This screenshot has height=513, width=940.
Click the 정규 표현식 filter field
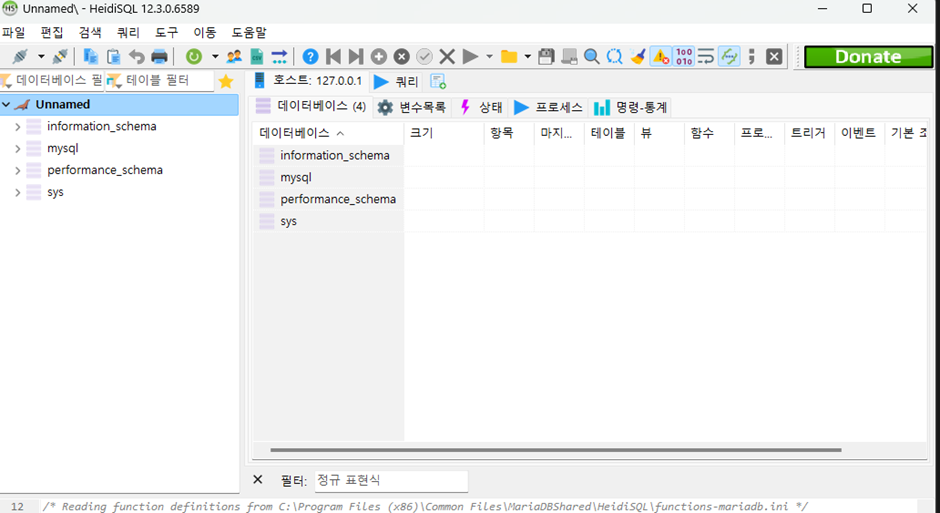(390, 481)
